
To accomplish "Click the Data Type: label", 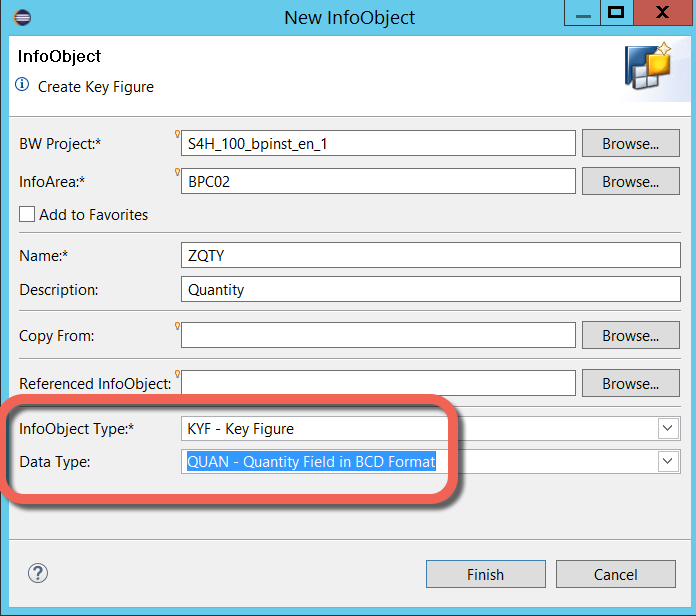I will pyautogui.click(x=55, y=462).
